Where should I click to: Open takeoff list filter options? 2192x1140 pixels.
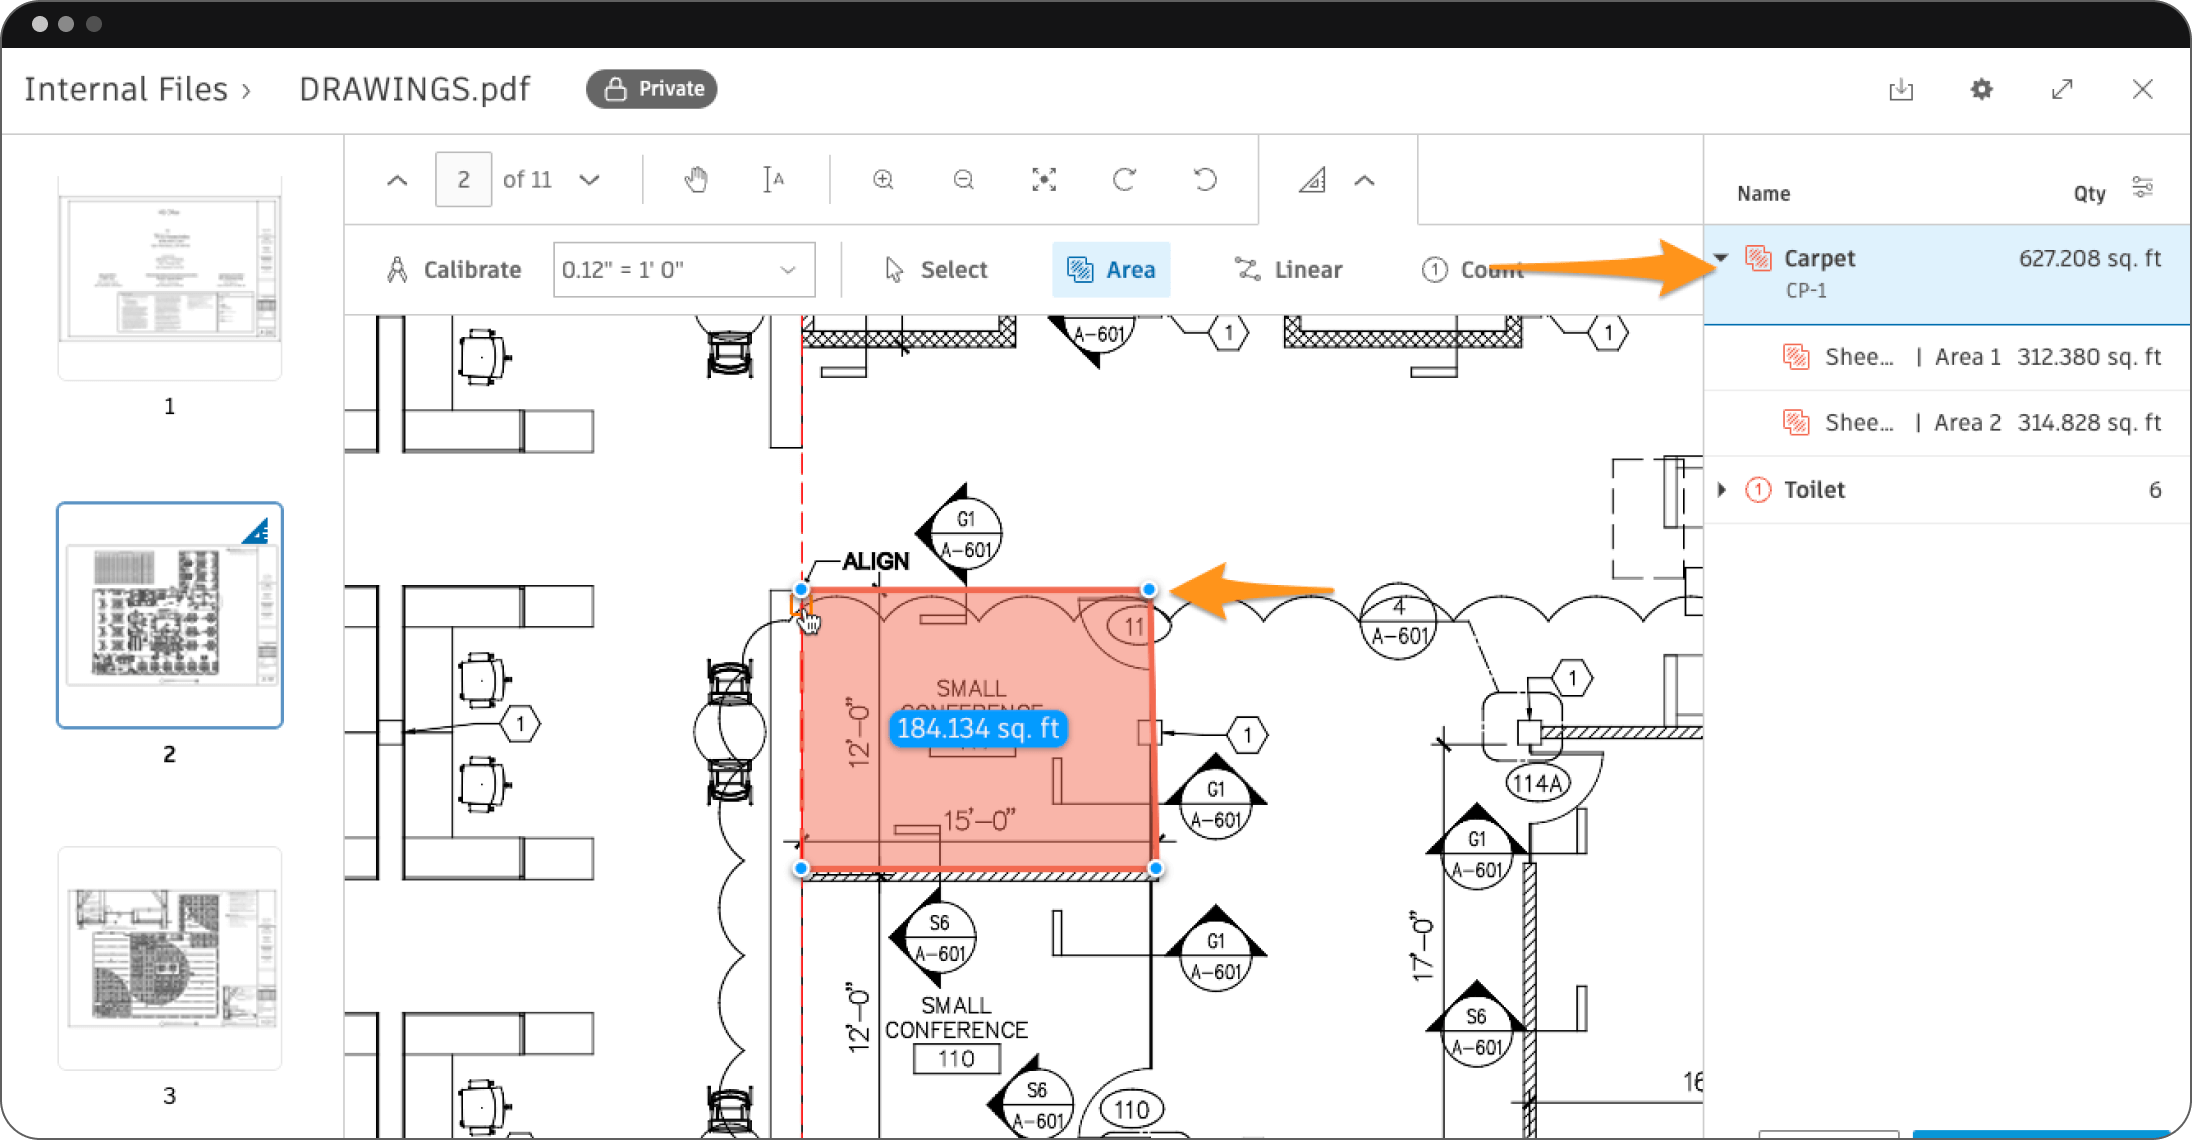2142,188
